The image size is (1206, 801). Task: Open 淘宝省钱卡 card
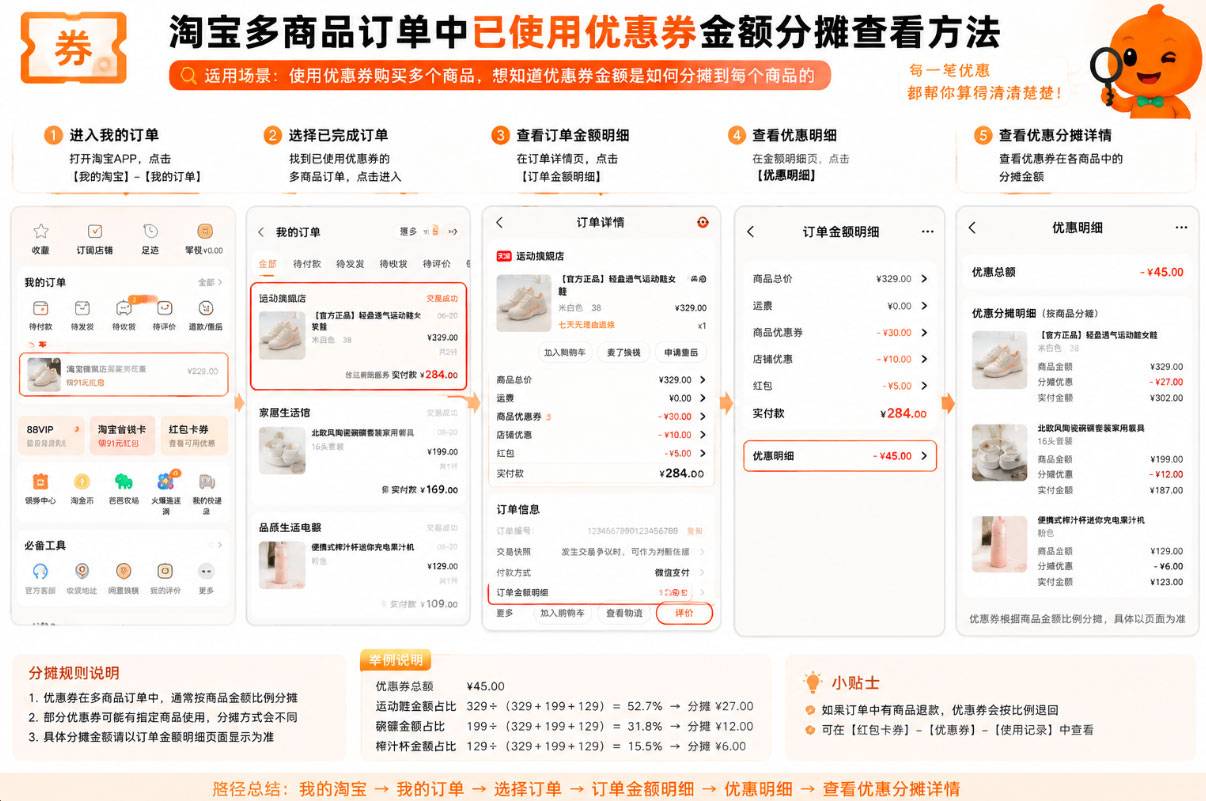(x=122, y=435)
